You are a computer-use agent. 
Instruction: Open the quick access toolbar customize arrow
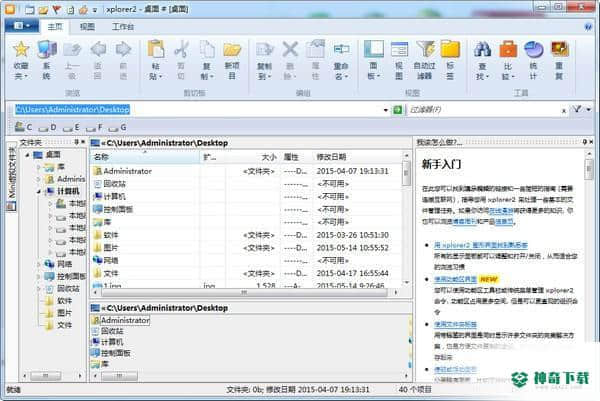click(95, 10)
